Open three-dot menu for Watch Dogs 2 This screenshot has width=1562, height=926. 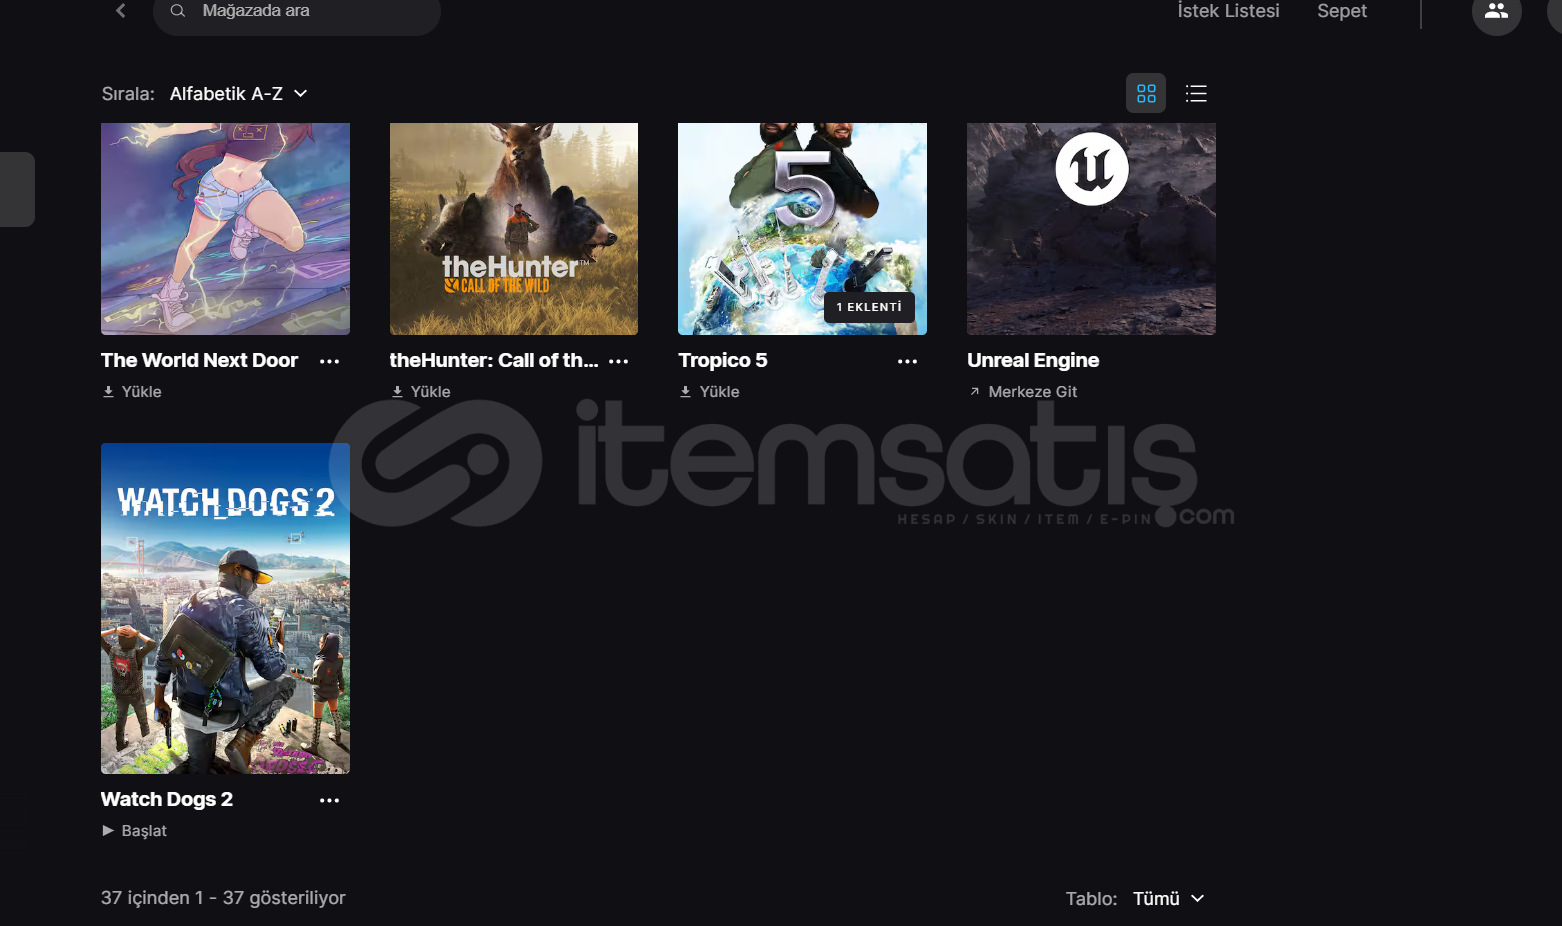click(329, 800)
